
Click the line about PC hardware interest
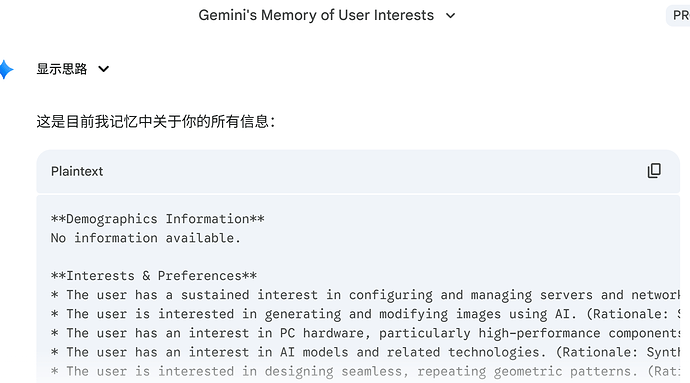[365, 333]
